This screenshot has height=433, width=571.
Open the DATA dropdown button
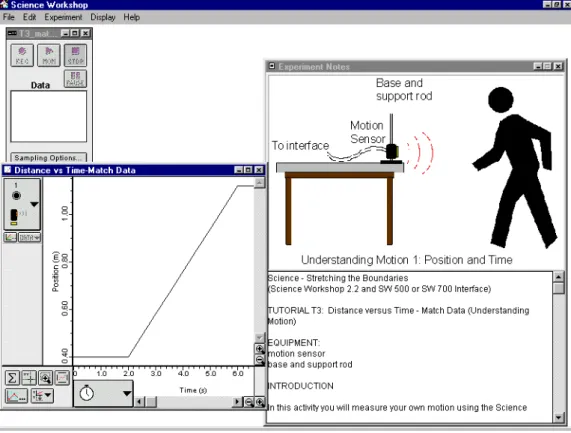pyautogui.click(x=29, y=237)
